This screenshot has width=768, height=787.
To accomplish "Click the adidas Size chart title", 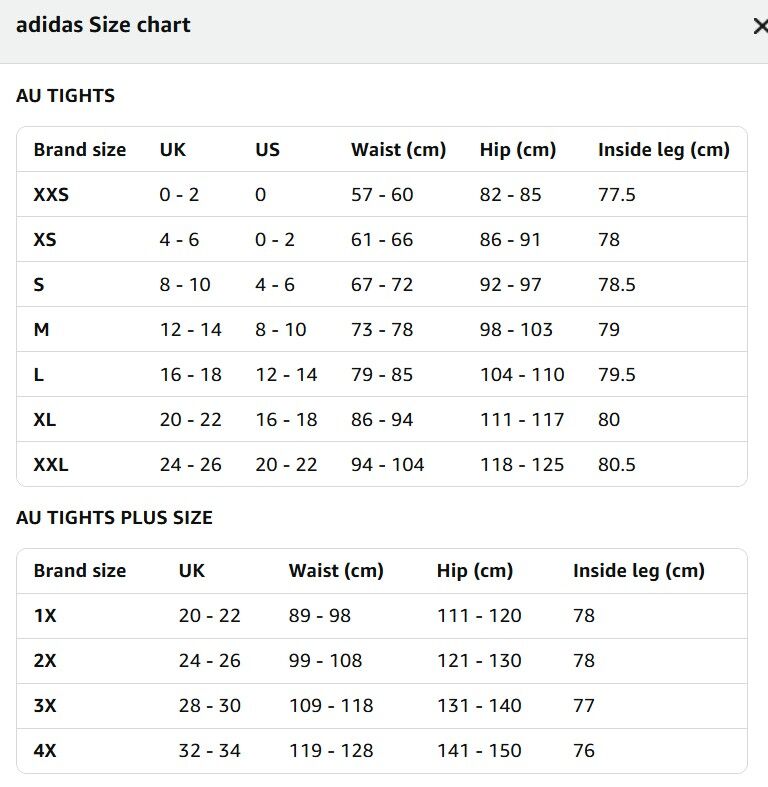I will 103,25.
